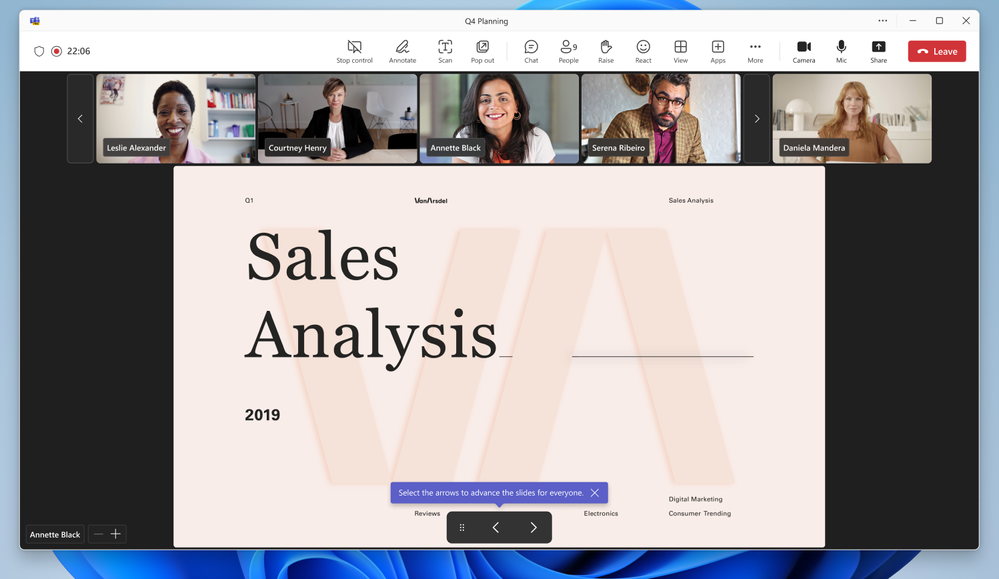Click the large Analysis heading word
The width and height of the screenshot is (999, 579).
click(x=371, y=337)
